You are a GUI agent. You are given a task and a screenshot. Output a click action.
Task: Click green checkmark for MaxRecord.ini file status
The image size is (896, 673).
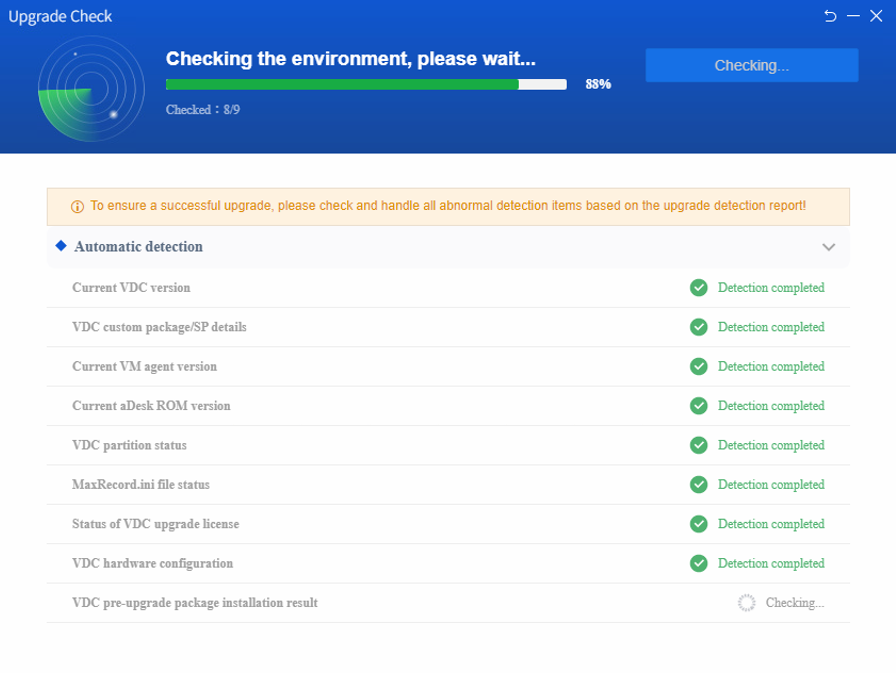point(698,484)
